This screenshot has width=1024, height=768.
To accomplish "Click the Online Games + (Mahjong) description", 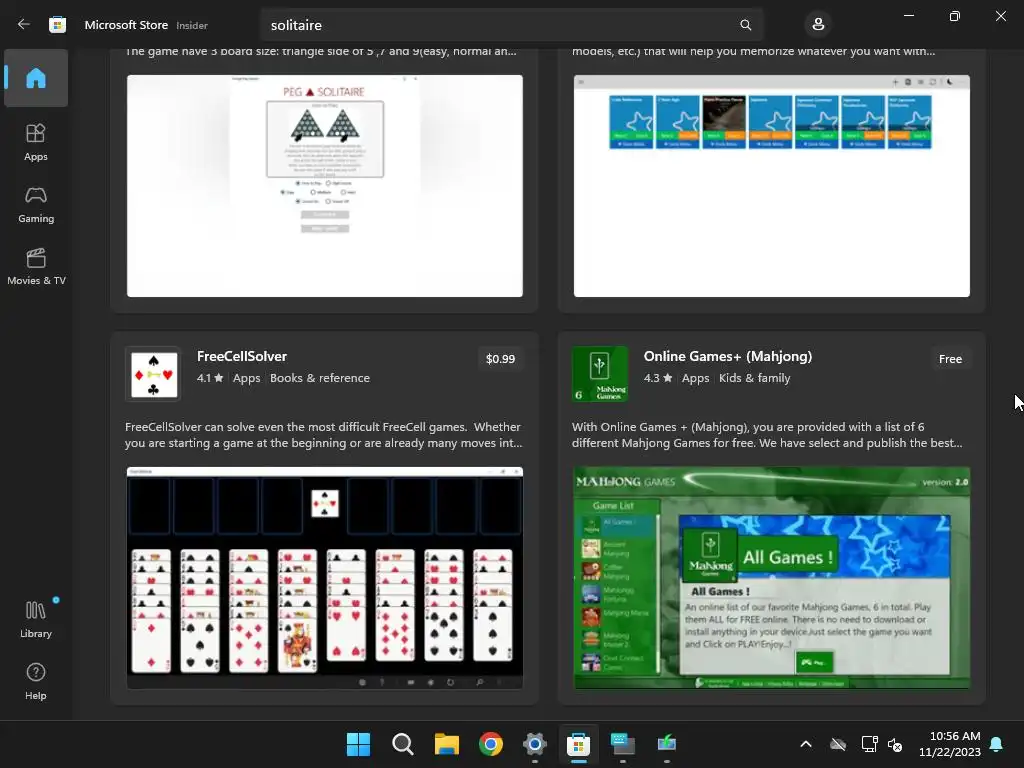I will pyautogui.click(x=767, y=435).
